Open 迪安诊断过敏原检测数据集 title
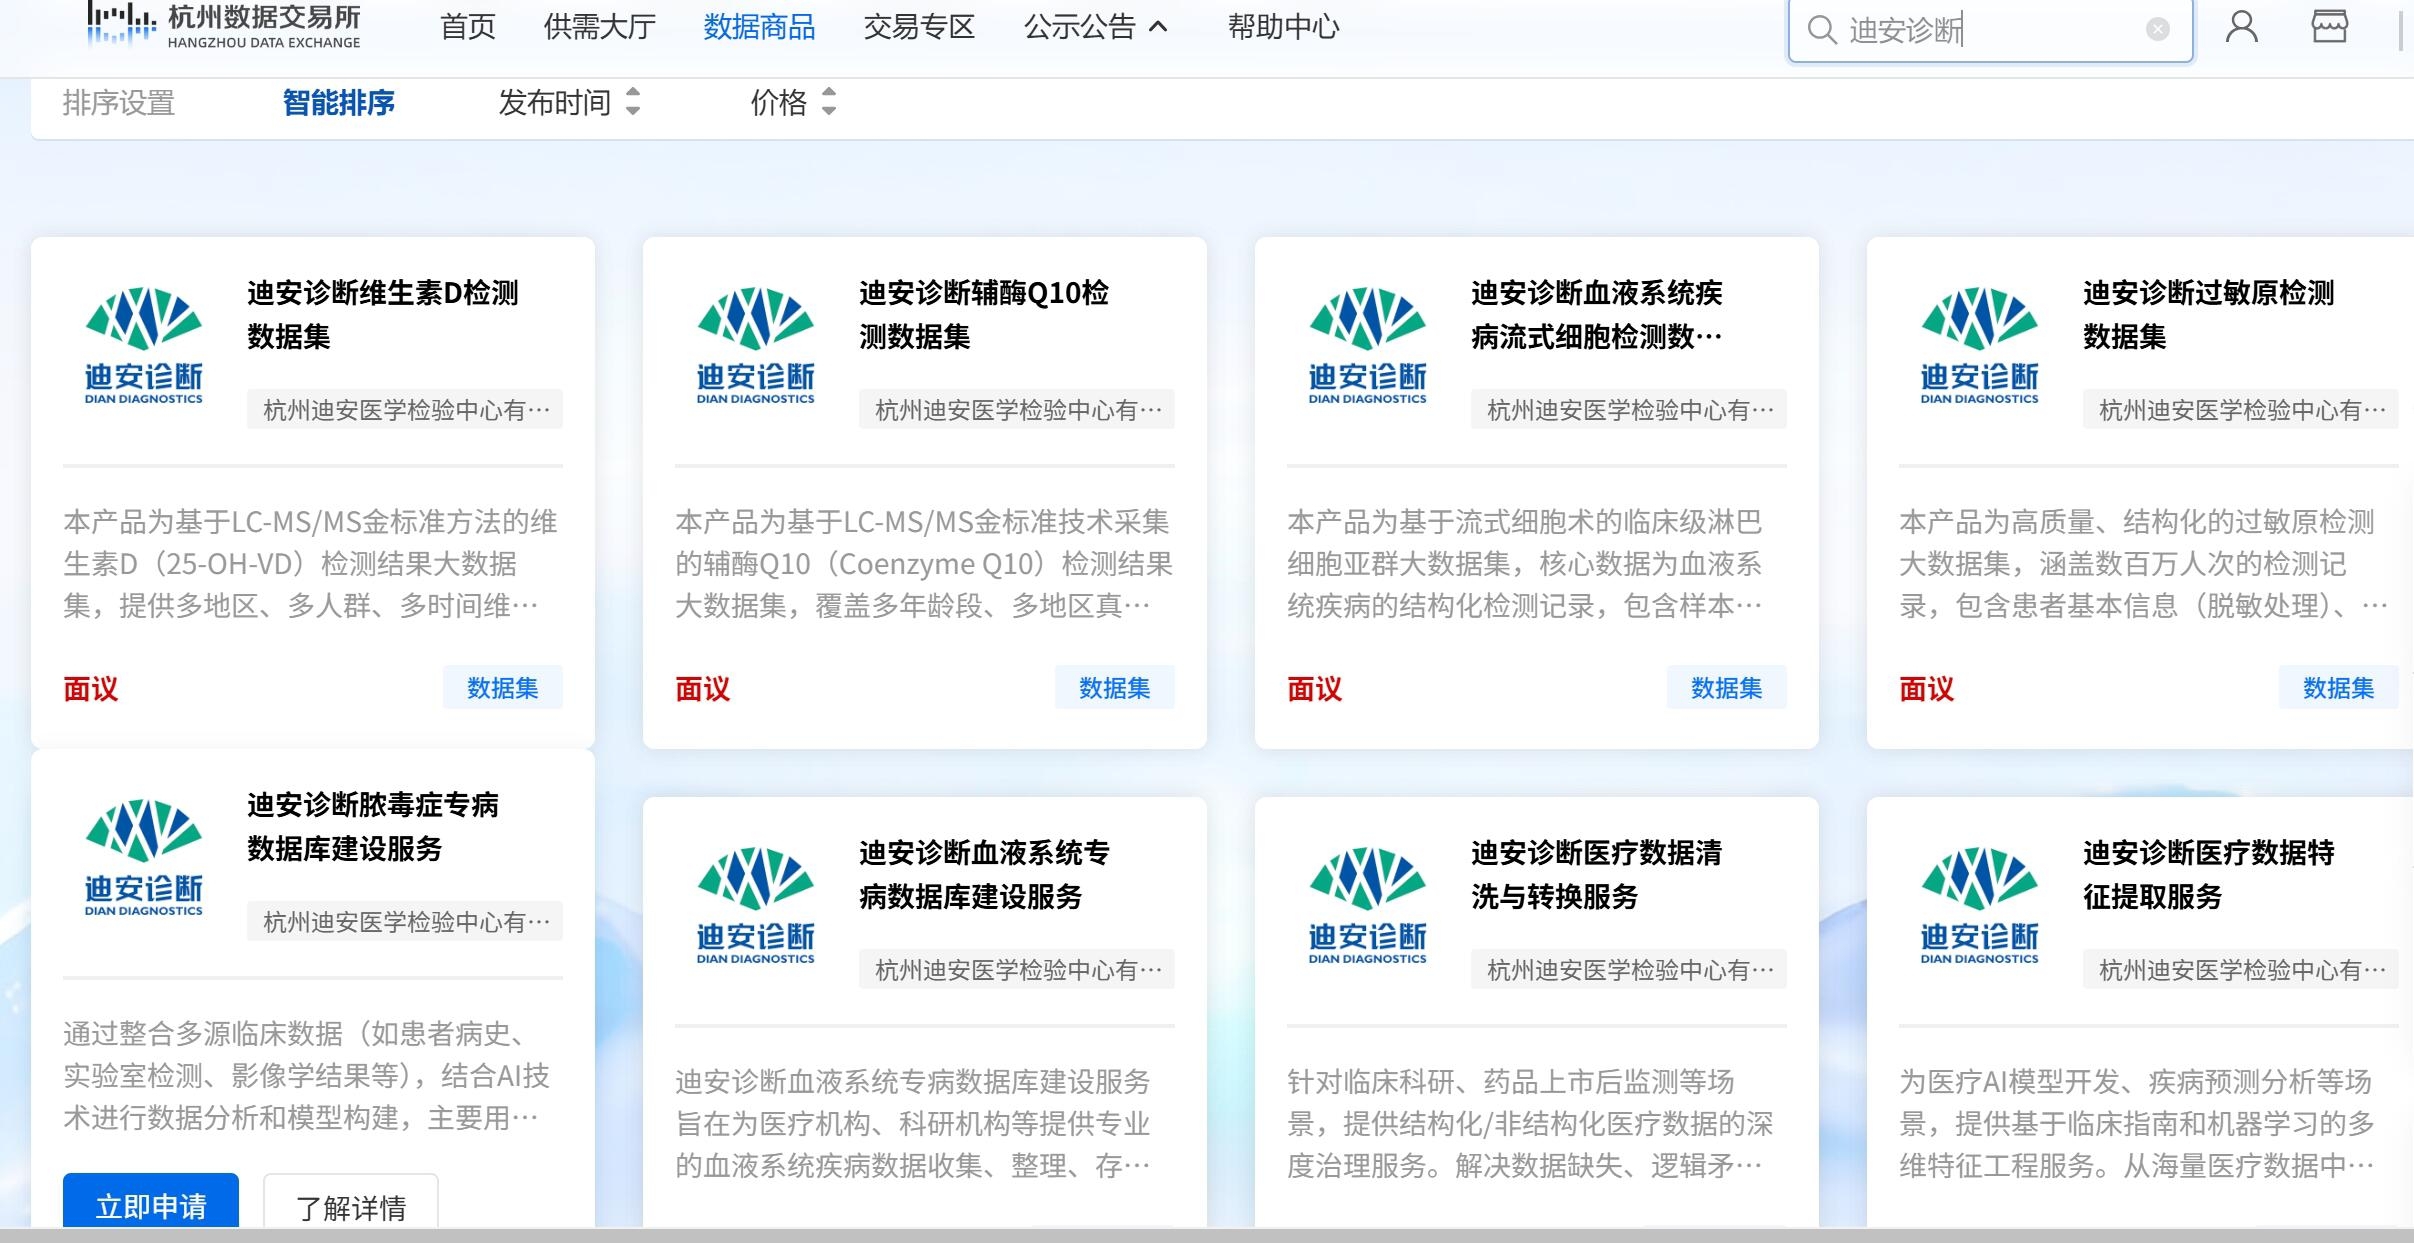Screen dimensions: 2414x1243 (2209, 314)
